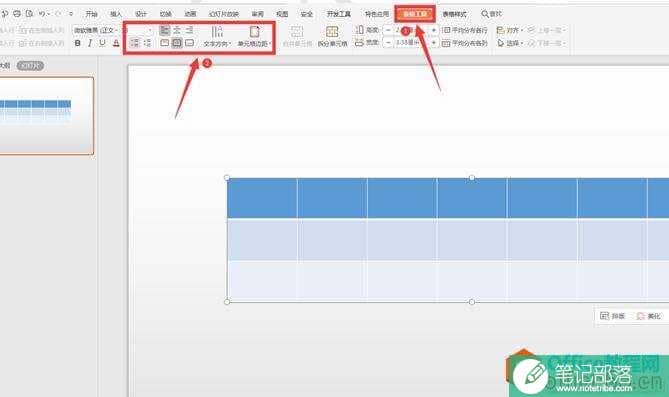The width and height of the screenshot is (669, 397).
Task: Open the 单元格边距 cell margins dropdown
Action: 254,36
